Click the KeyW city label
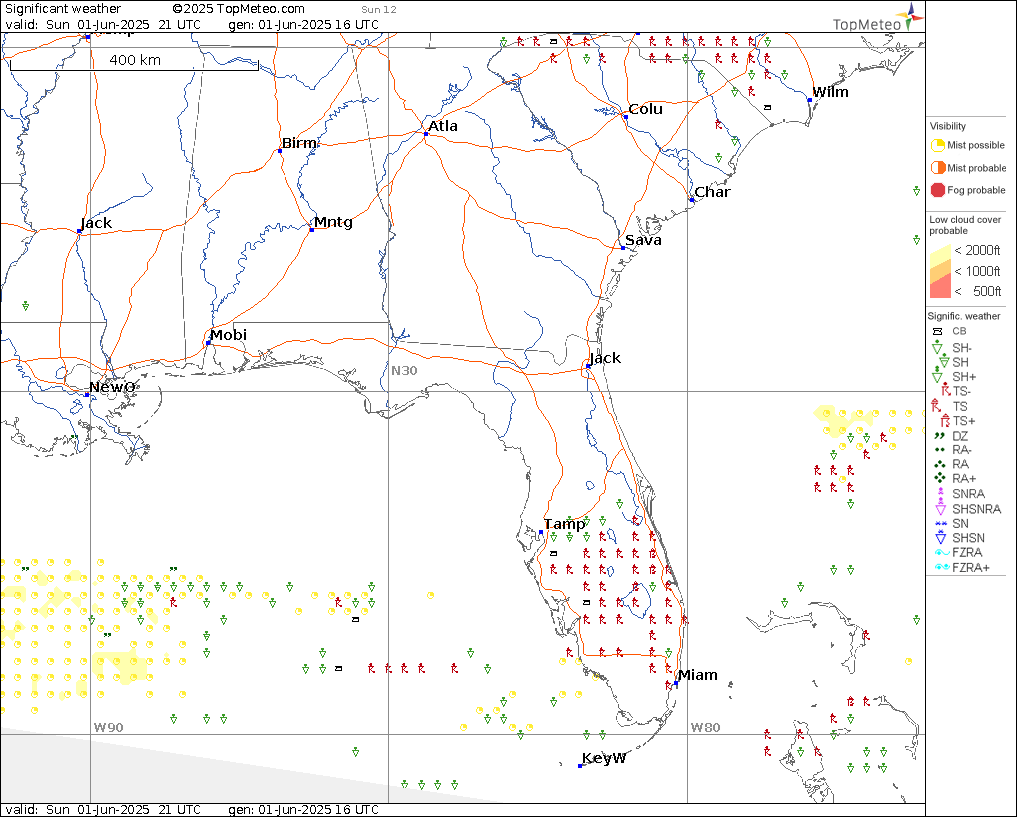This screenshot has height=817, width=1017. click(604, 758)
